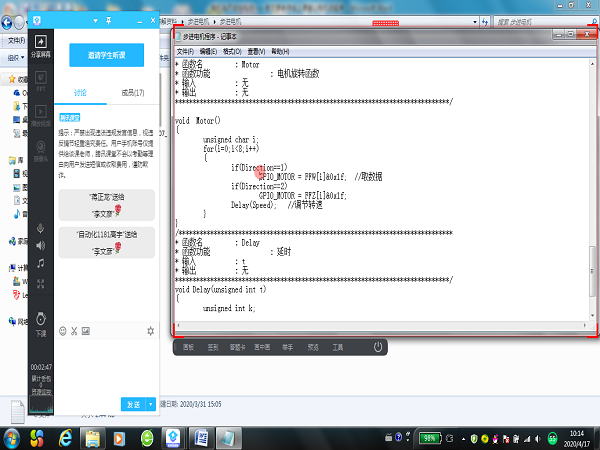This screenshot has width=600, height=450.
Task: Open chat settings gear icon
Action: pos(150,331)
